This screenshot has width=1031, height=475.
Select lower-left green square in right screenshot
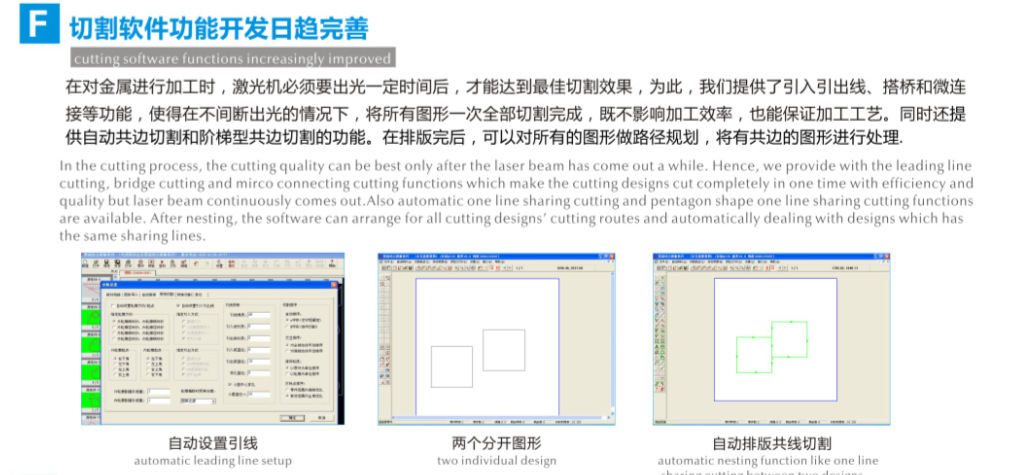pyautogui.click(x=753, y=354)
